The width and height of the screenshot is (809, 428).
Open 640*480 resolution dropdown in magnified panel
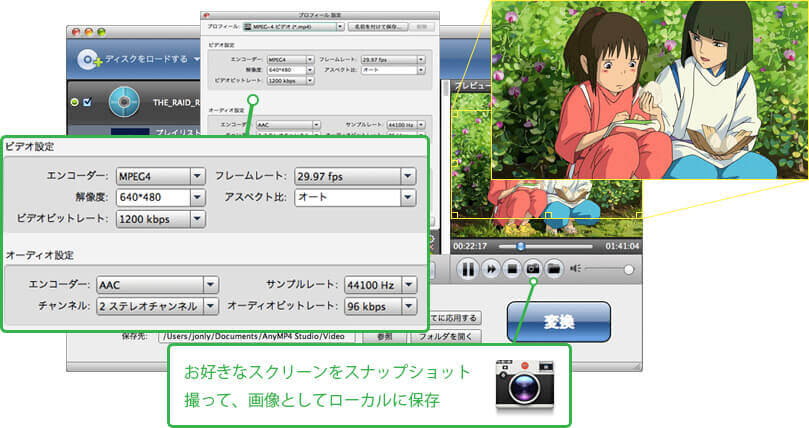click(x=160, y=197)
